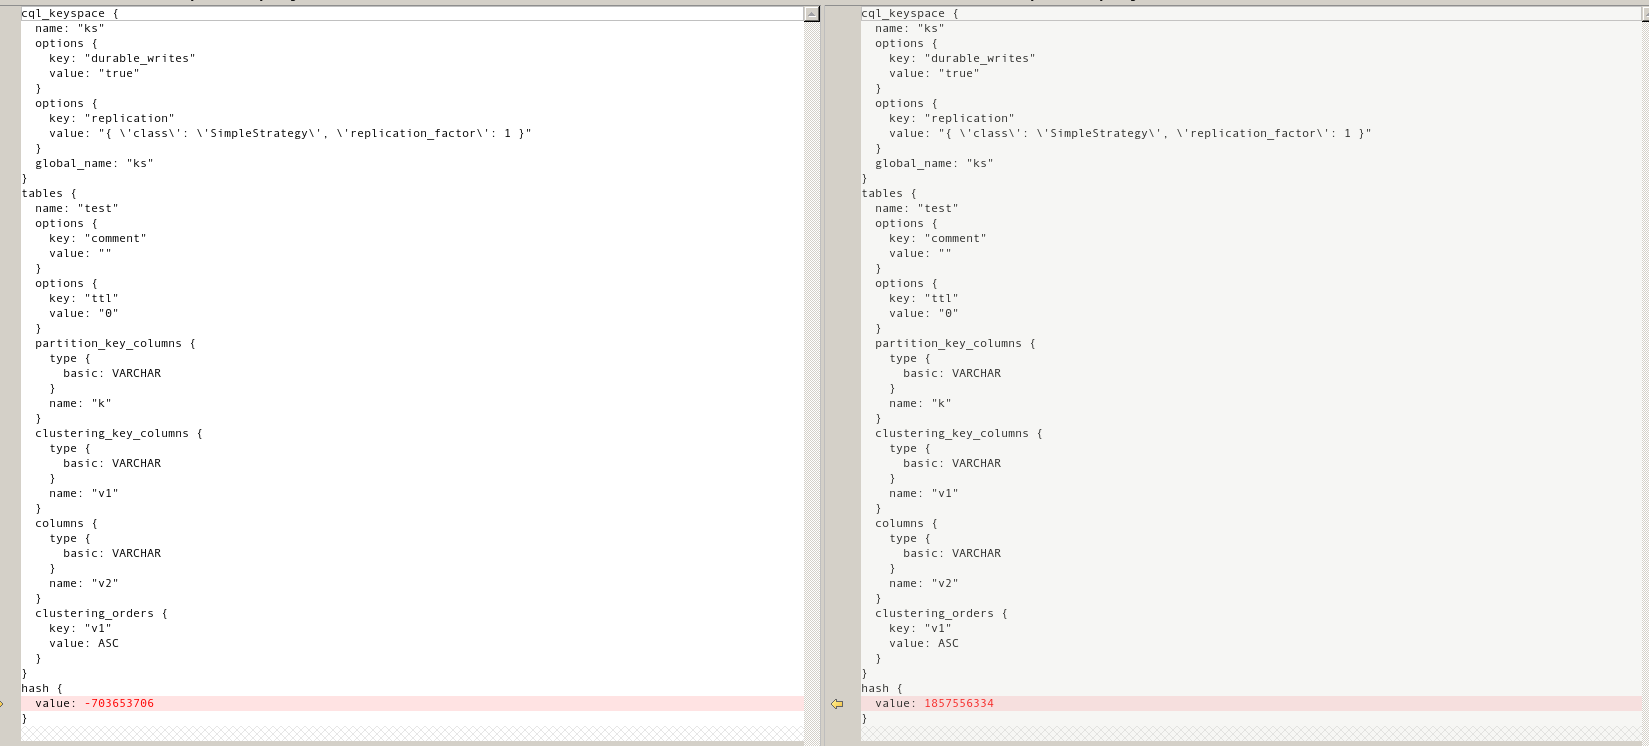Click 'key: "comment"' in the right pane
This screenshot has width=1649, height=746.
coord(937,239)
